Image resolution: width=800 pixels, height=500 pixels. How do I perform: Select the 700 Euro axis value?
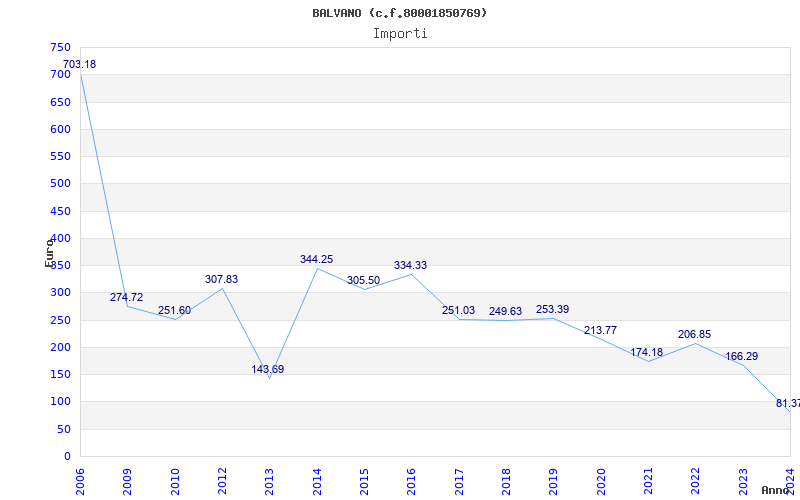[x=60, y=74]
